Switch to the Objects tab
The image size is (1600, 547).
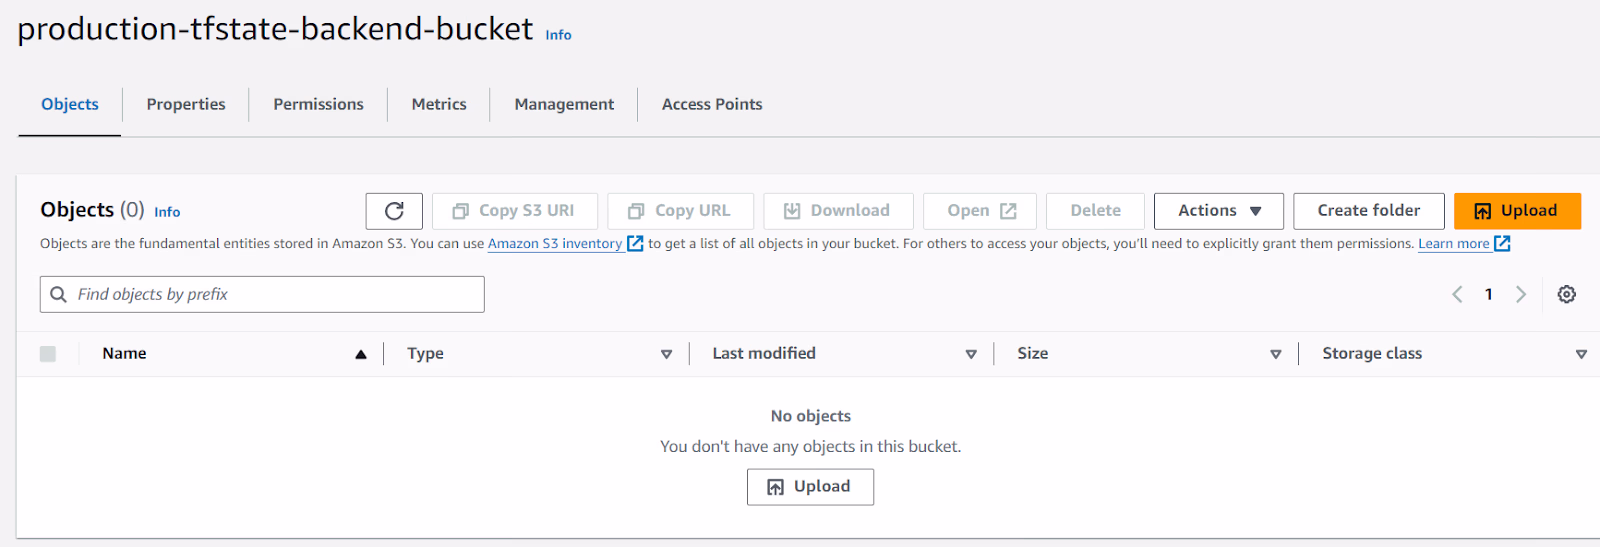pos(70,104)
